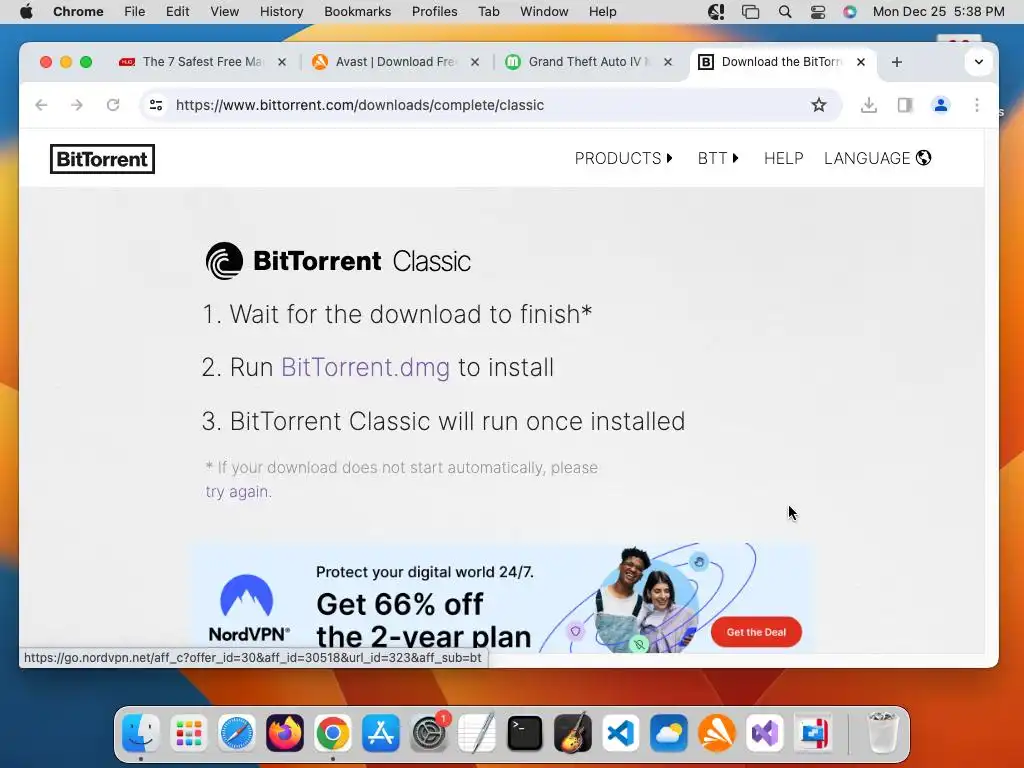Open site information icon in address bar

(x=156, y=105)
